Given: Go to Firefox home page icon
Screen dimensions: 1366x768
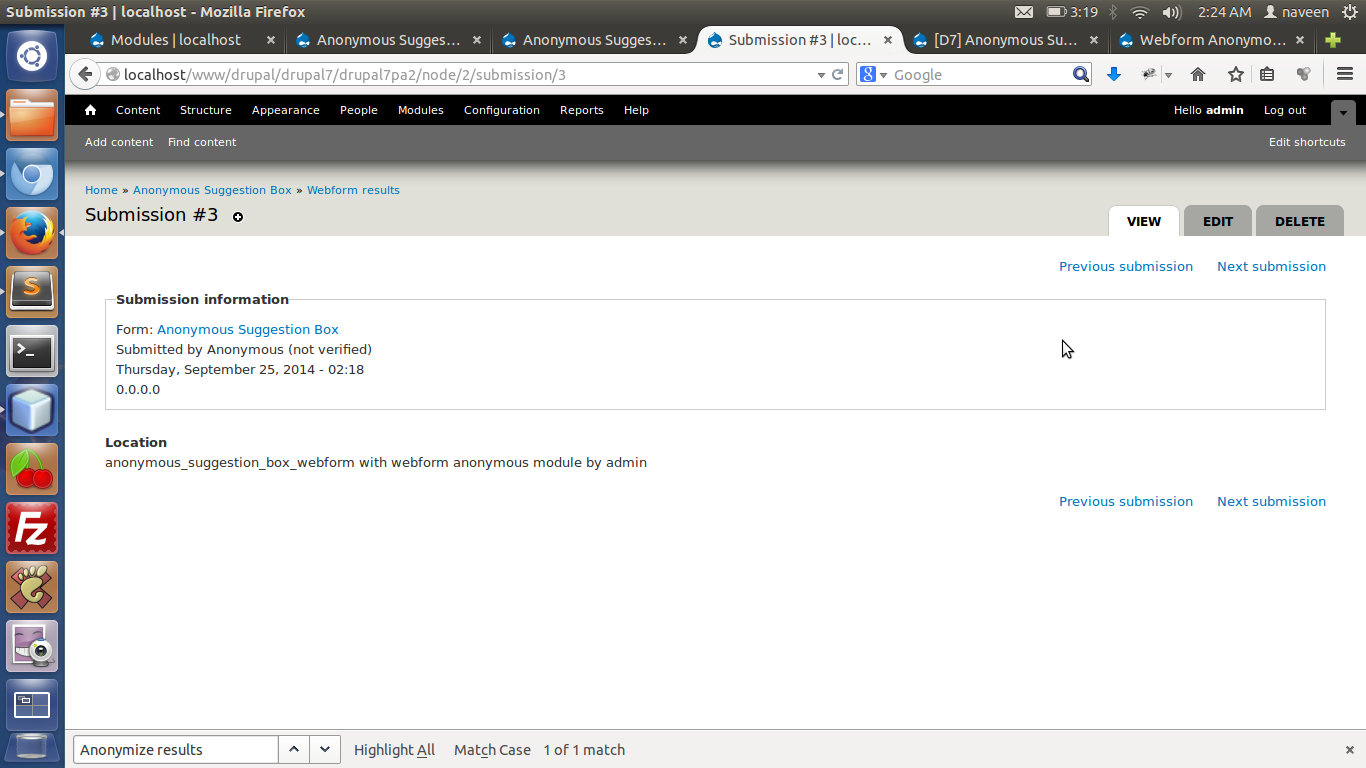Looking at the screenshot, I should coord(1198,74).
